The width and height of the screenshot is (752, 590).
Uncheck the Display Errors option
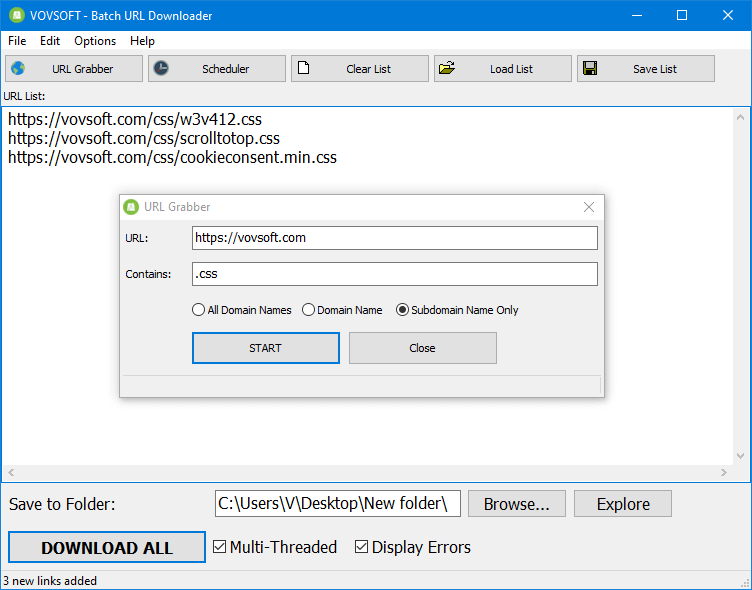[x=362, y=547]
